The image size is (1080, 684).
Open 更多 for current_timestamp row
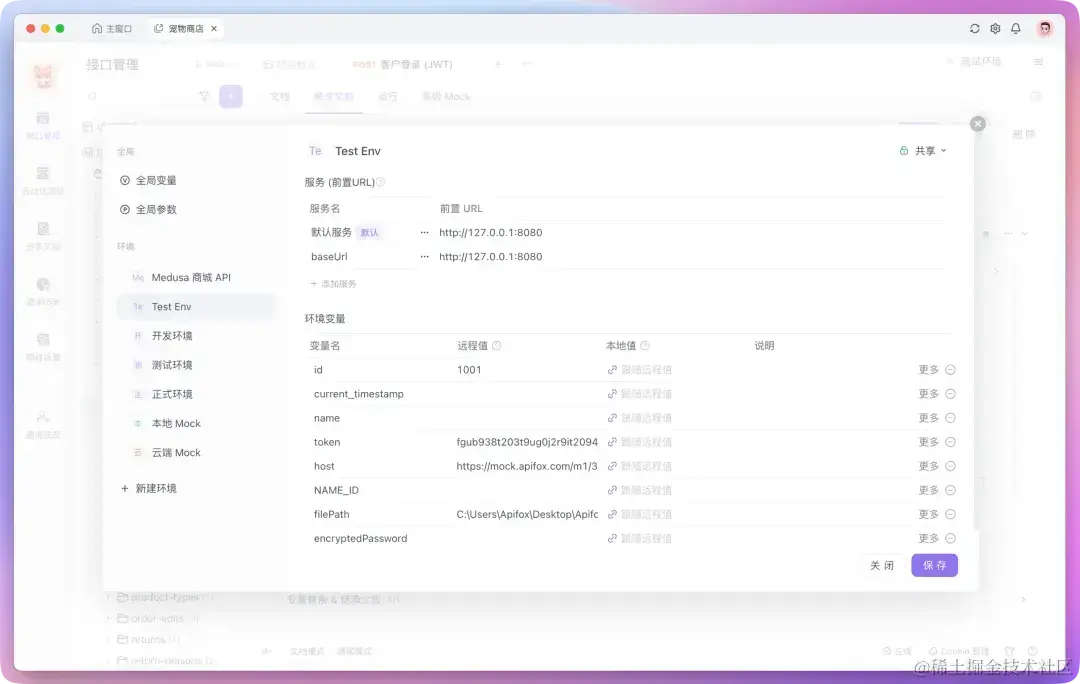[928, 394]
